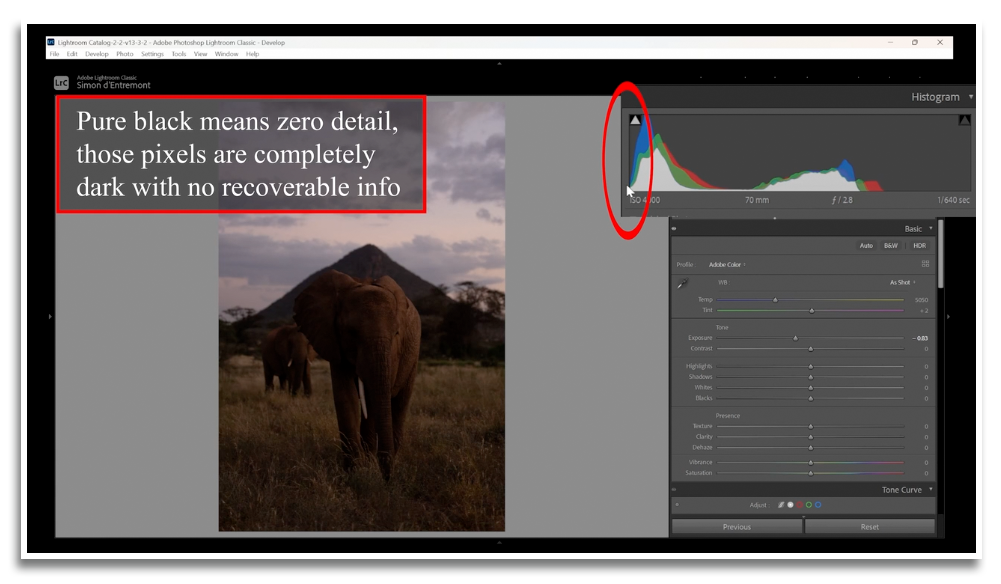
Task: Toggle the shadow clipping indicator triangle in histogram
Action: click(x=635, y=120)
